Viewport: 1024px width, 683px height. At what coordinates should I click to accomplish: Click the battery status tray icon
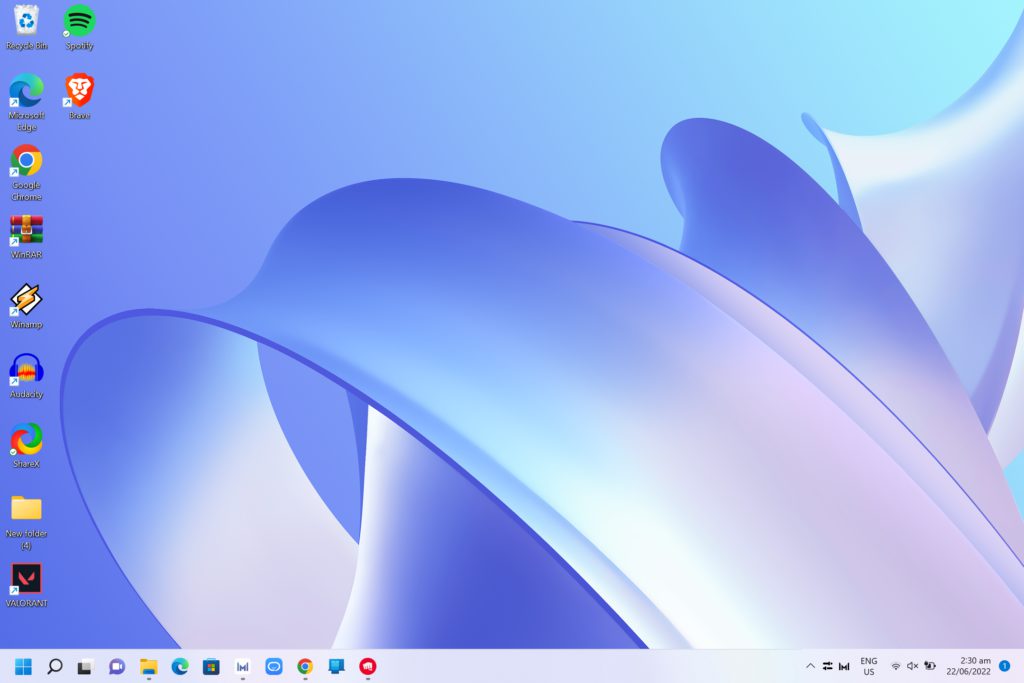930,666
